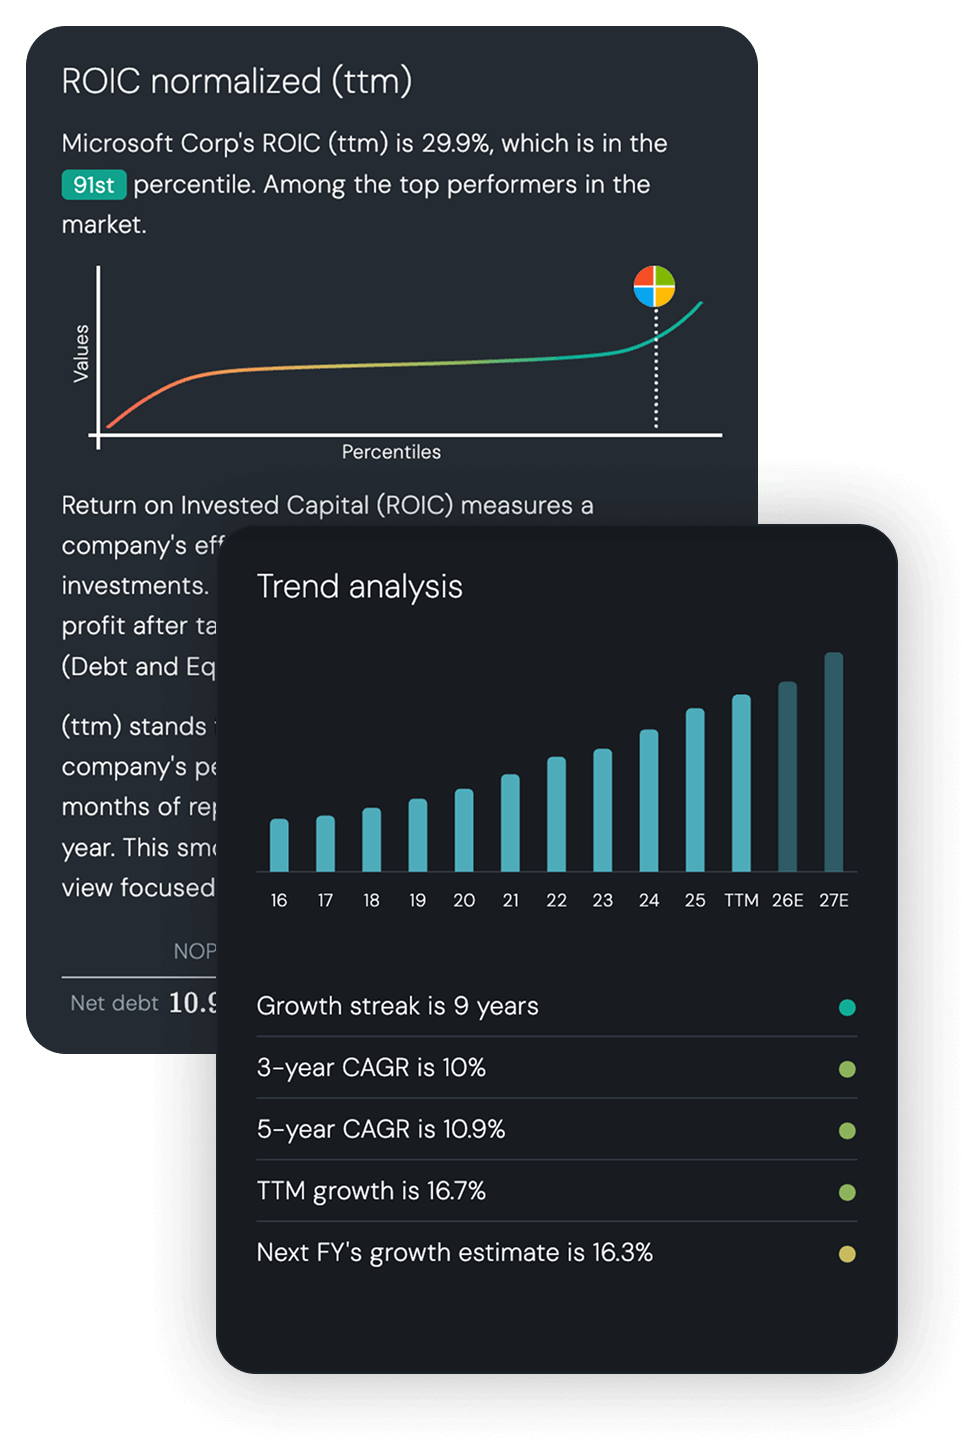Click the yellow dot beside Next FY's estimate

tap(847, 1254)
